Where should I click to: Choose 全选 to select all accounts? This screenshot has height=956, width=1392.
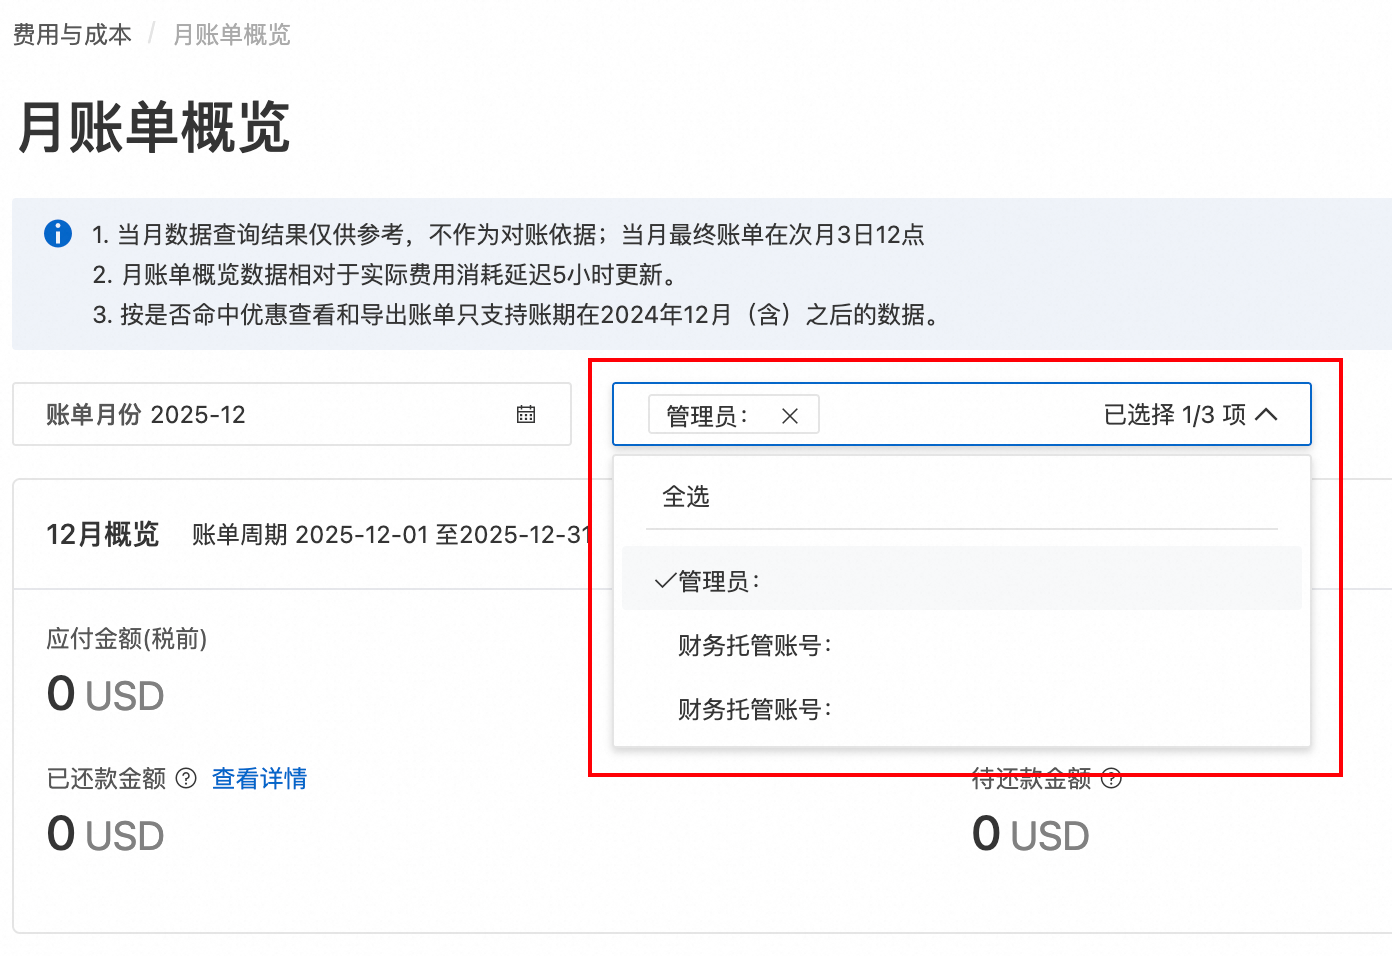686,497
